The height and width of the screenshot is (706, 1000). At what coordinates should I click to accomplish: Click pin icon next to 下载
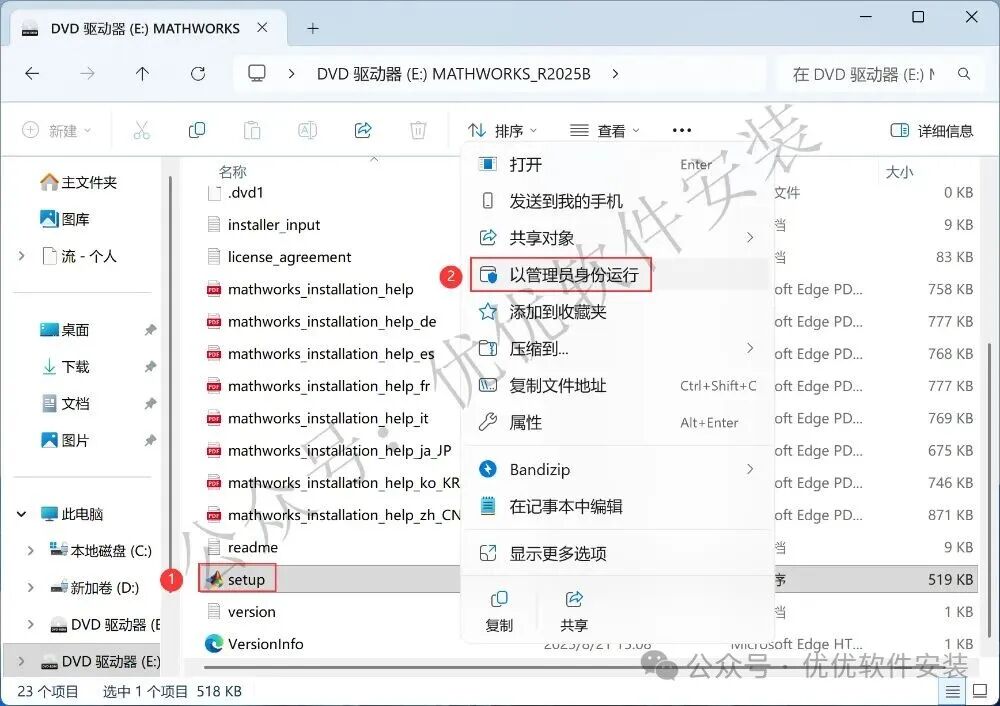150,367
